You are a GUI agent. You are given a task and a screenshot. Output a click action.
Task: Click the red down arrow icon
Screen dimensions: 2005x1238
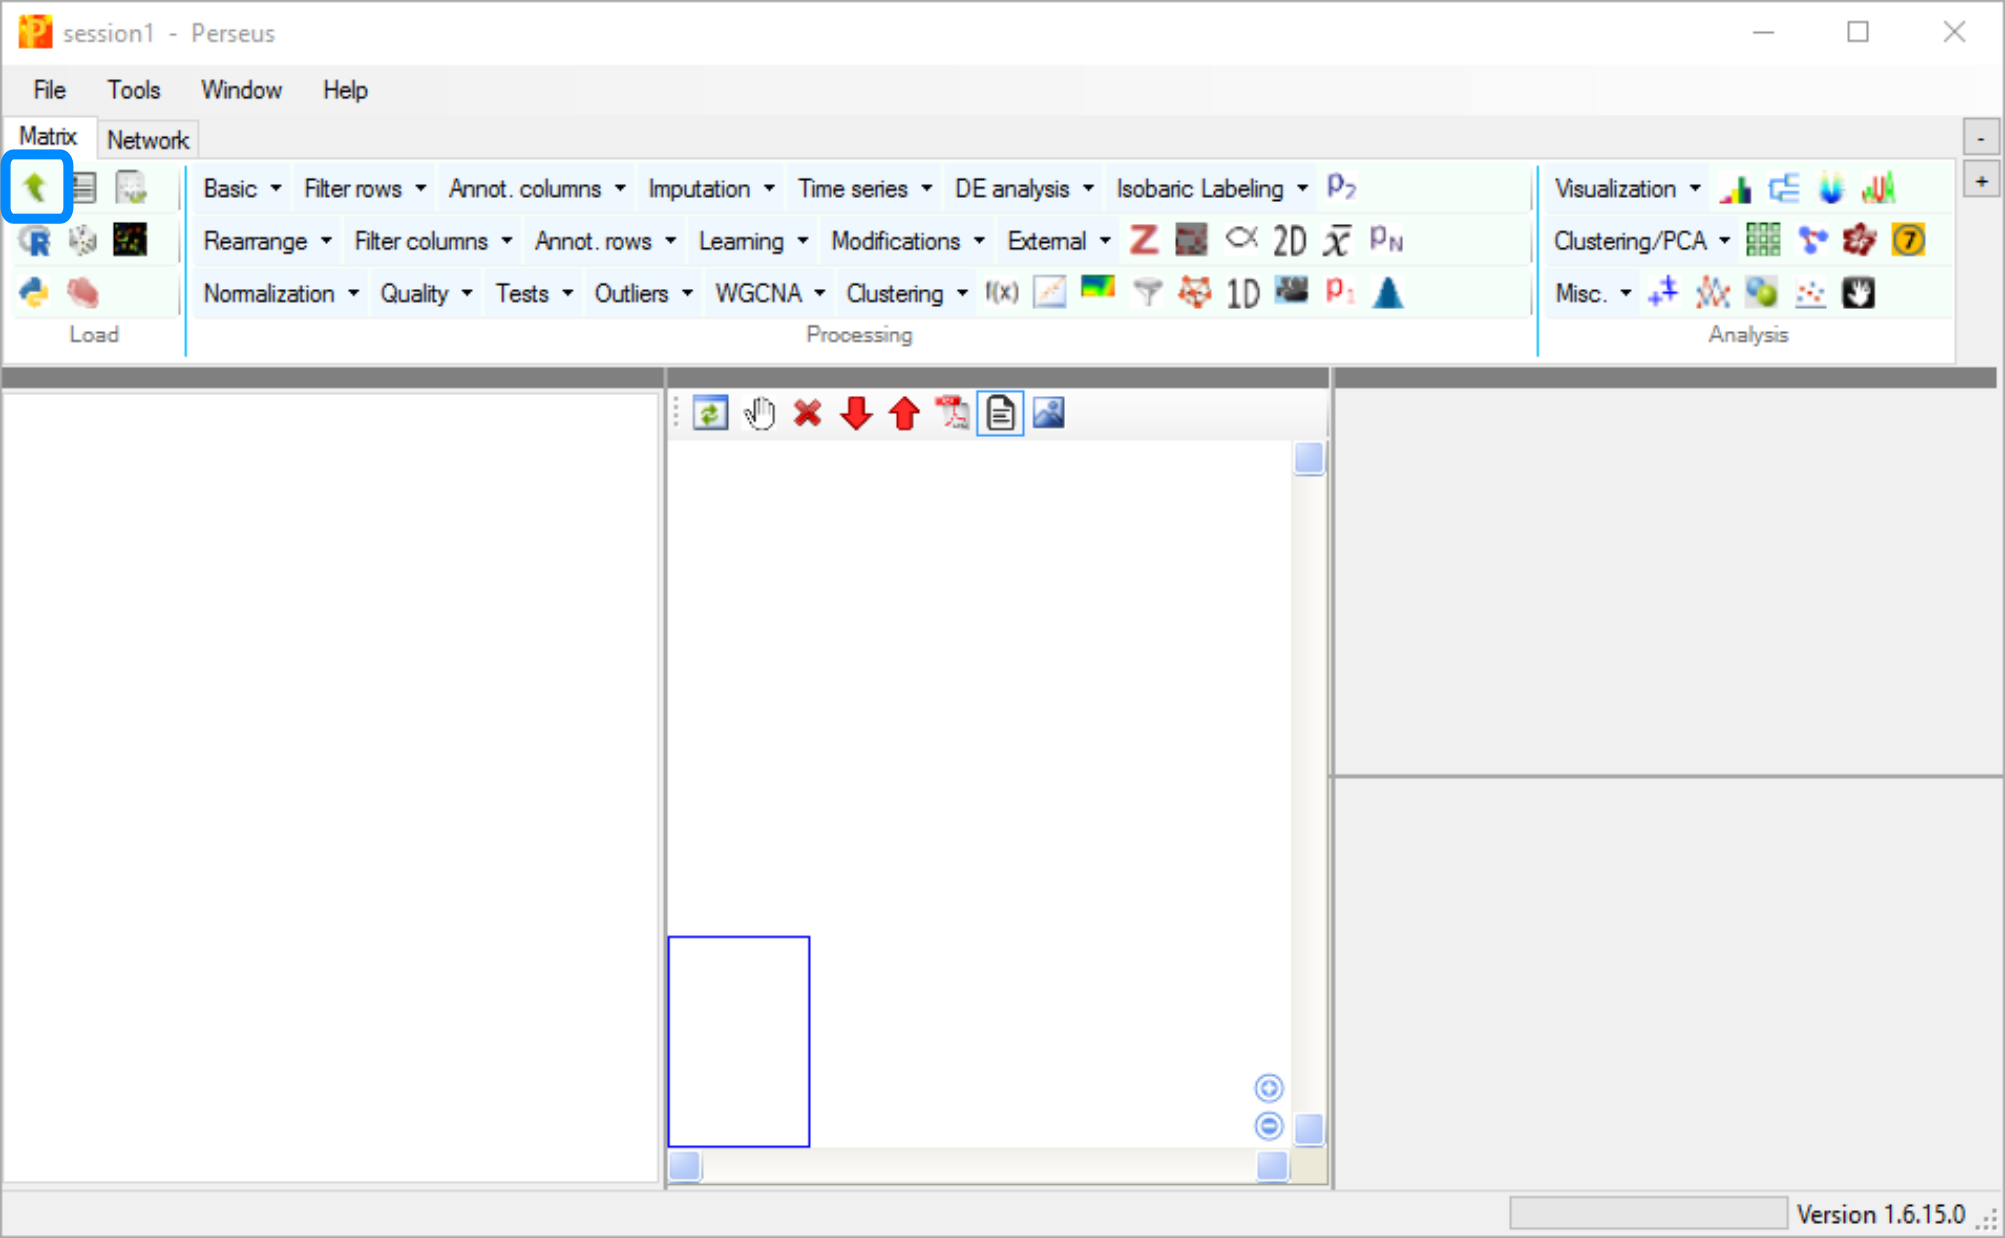[856, 413]
